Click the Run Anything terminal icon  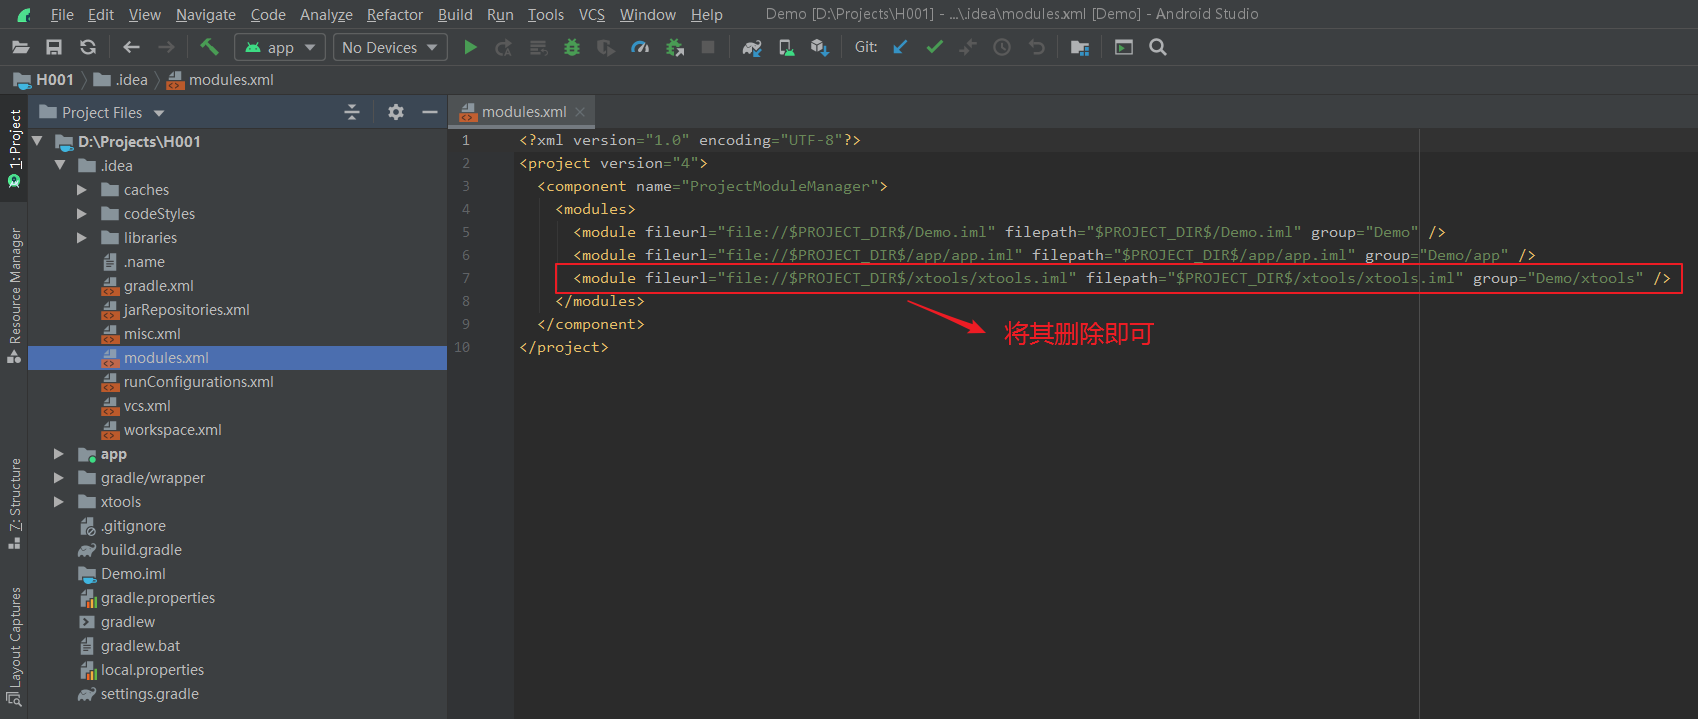click(x=1124, y=47)
